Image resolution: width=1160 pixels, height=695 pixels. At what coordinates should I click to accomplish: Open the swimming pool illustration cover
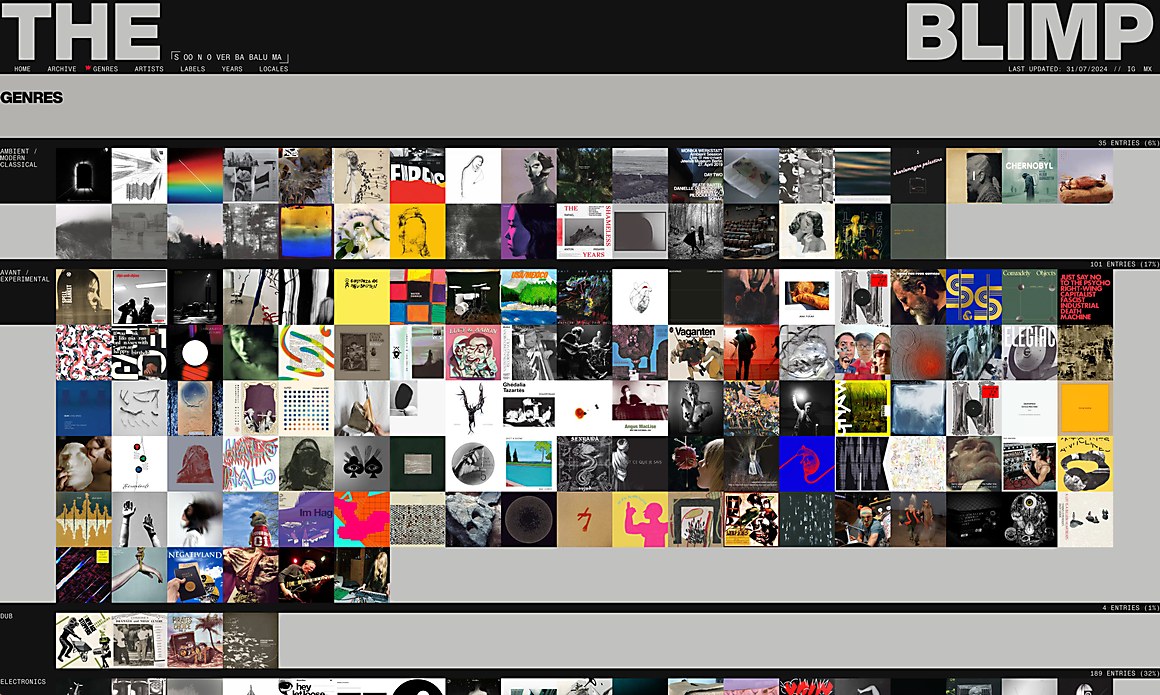[x=528, y=464]
